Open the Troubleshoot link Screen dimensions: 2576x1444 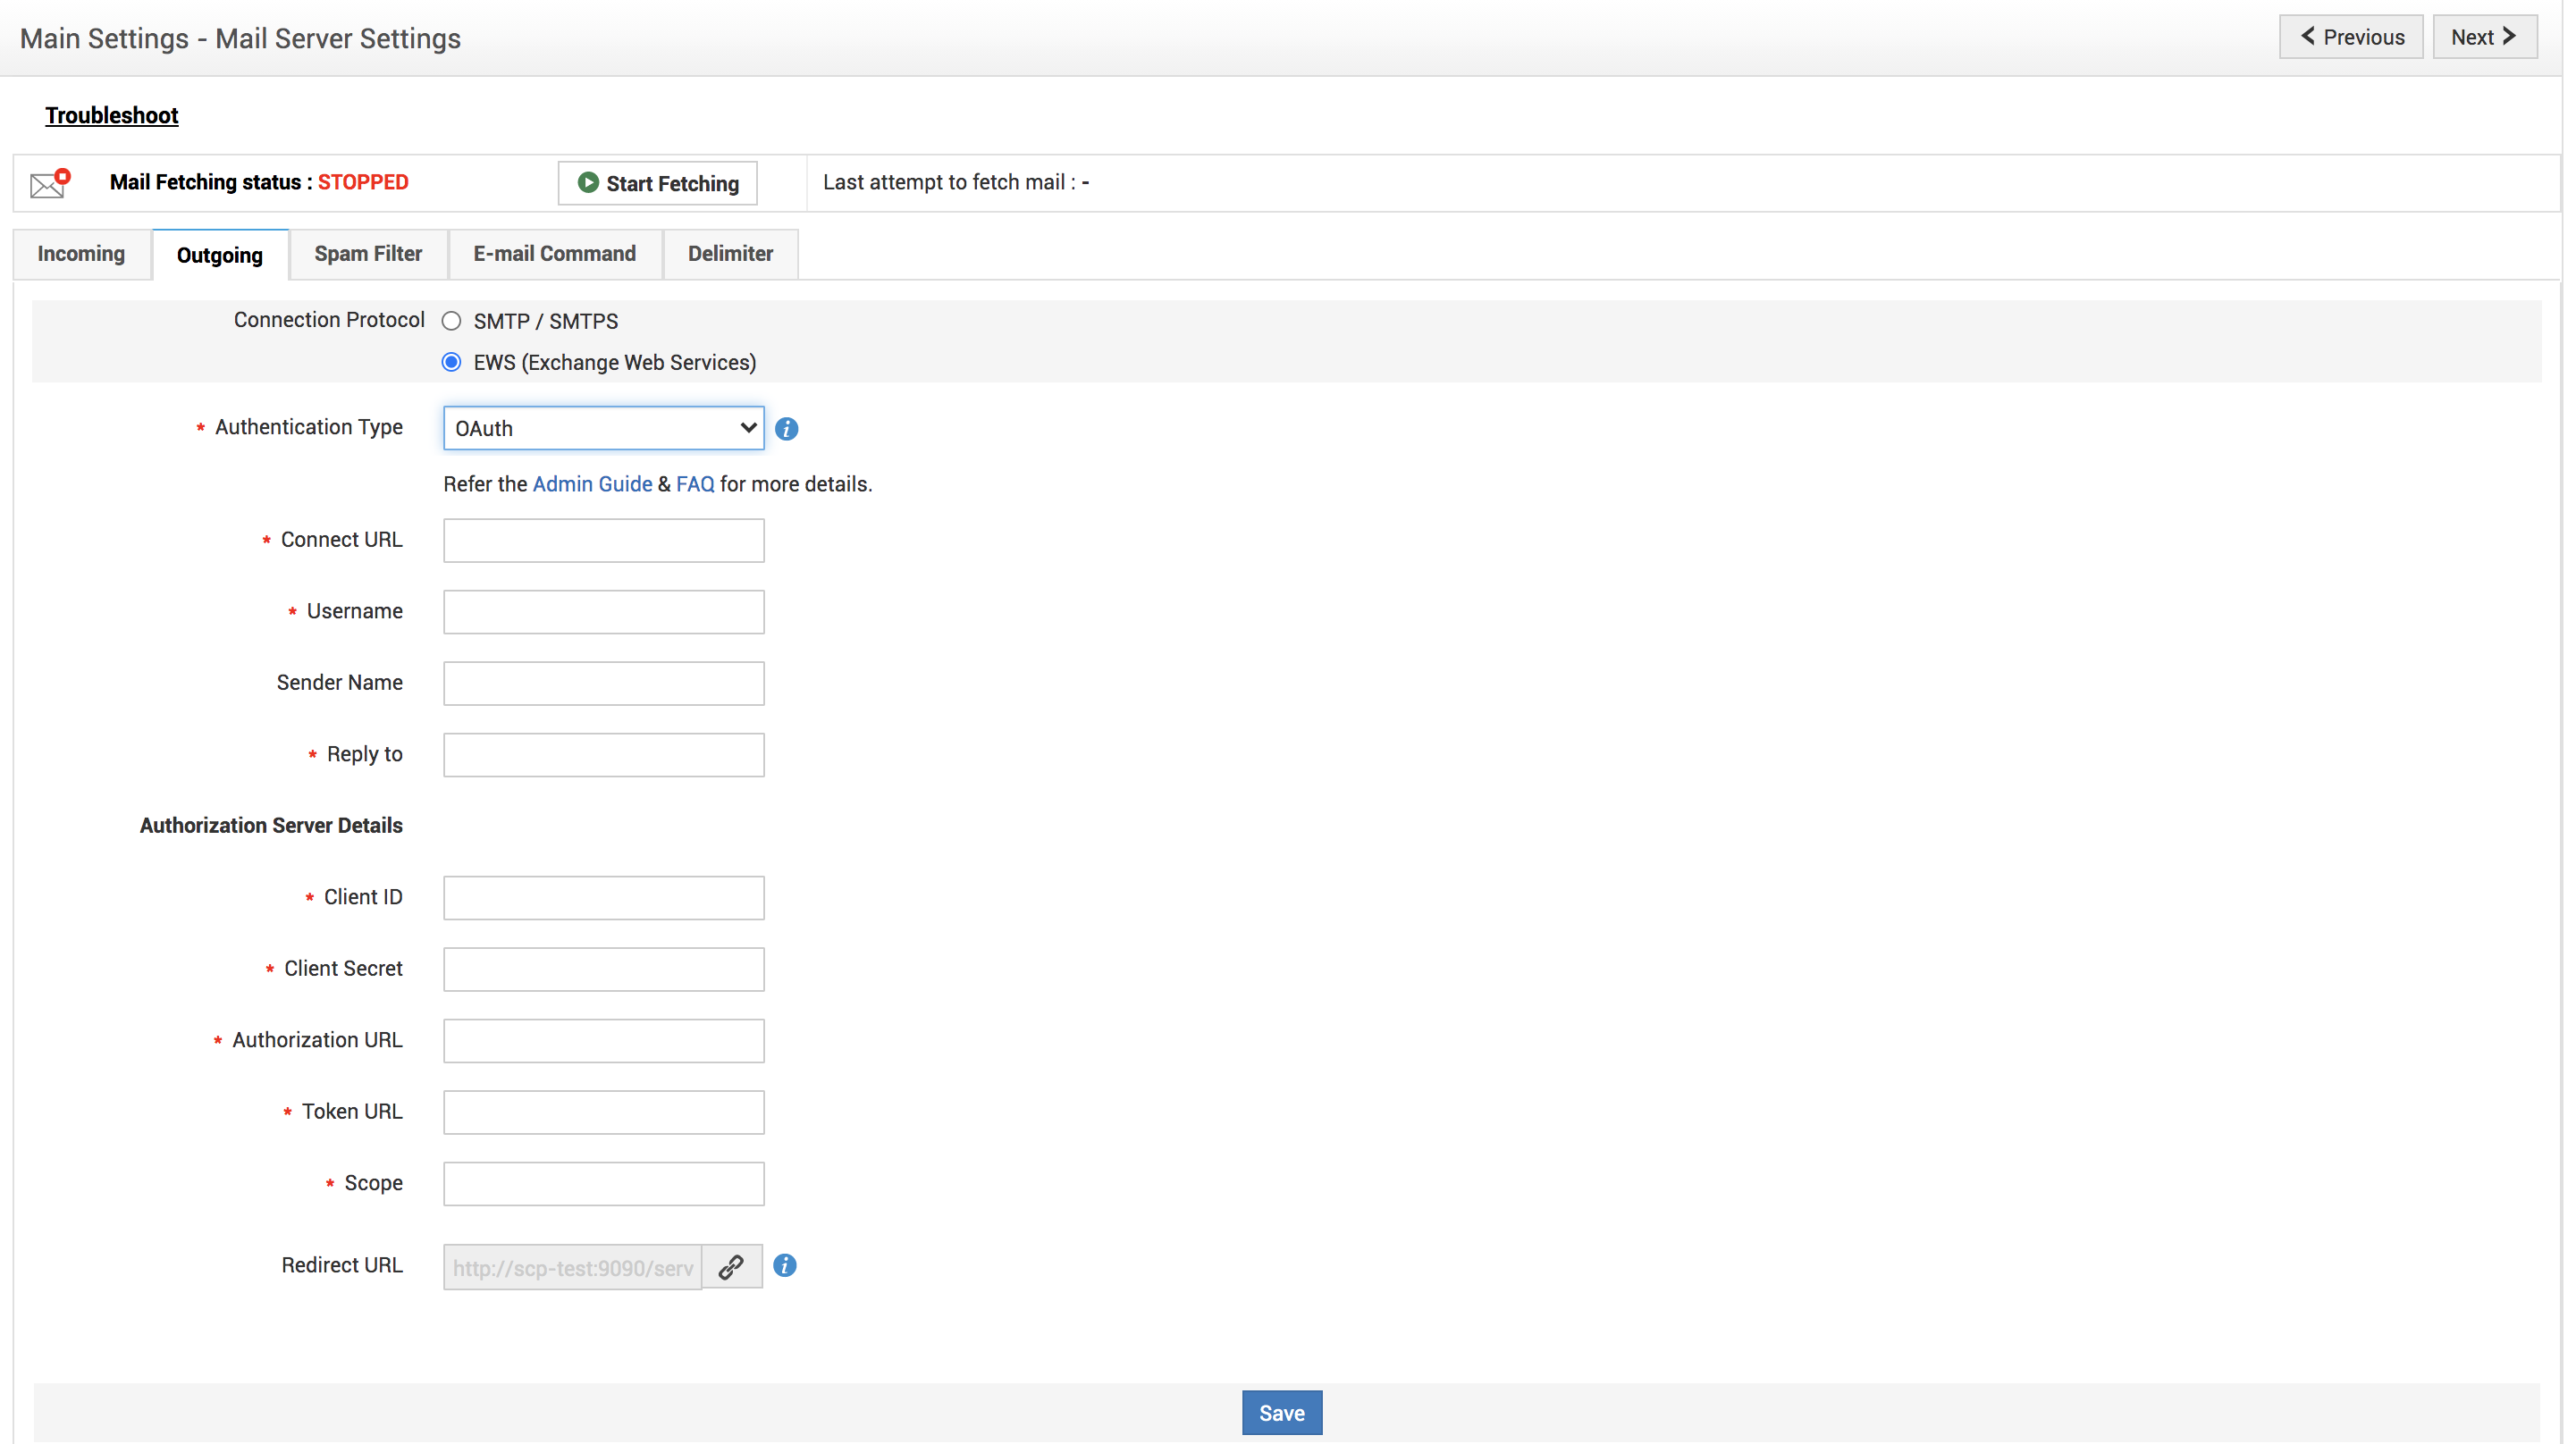pyautogui.click(x=111, y=115)
